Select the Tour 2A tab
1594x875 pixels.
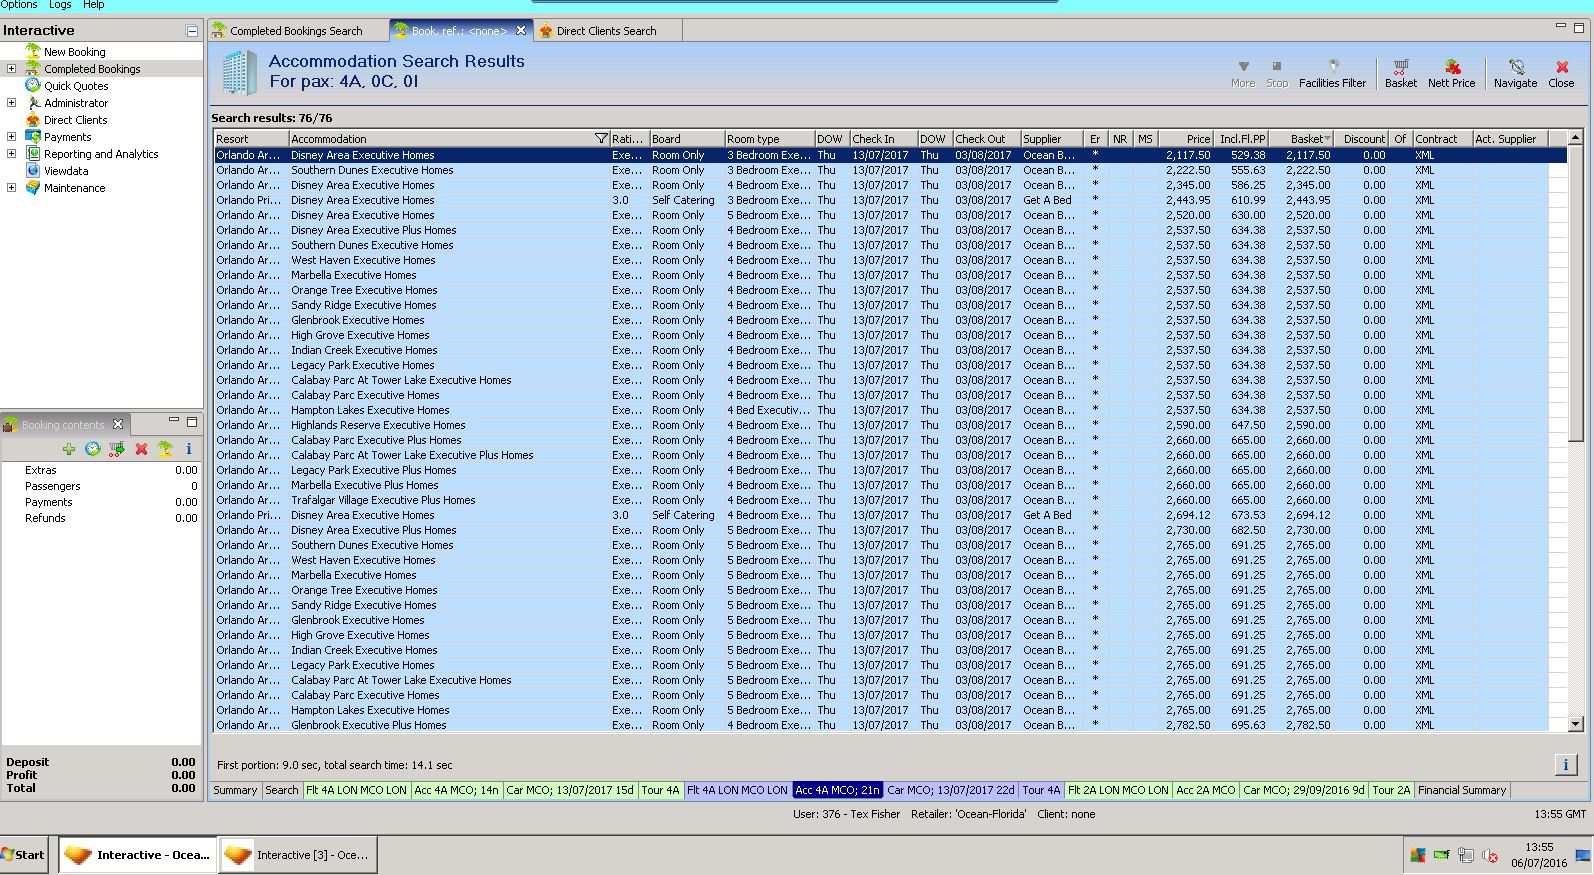(x=1391, y=790)
